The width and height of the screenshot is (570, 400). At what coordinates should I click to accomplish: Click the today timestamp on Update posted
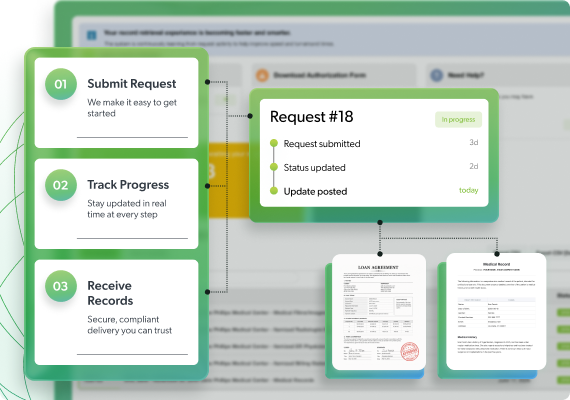469,190
